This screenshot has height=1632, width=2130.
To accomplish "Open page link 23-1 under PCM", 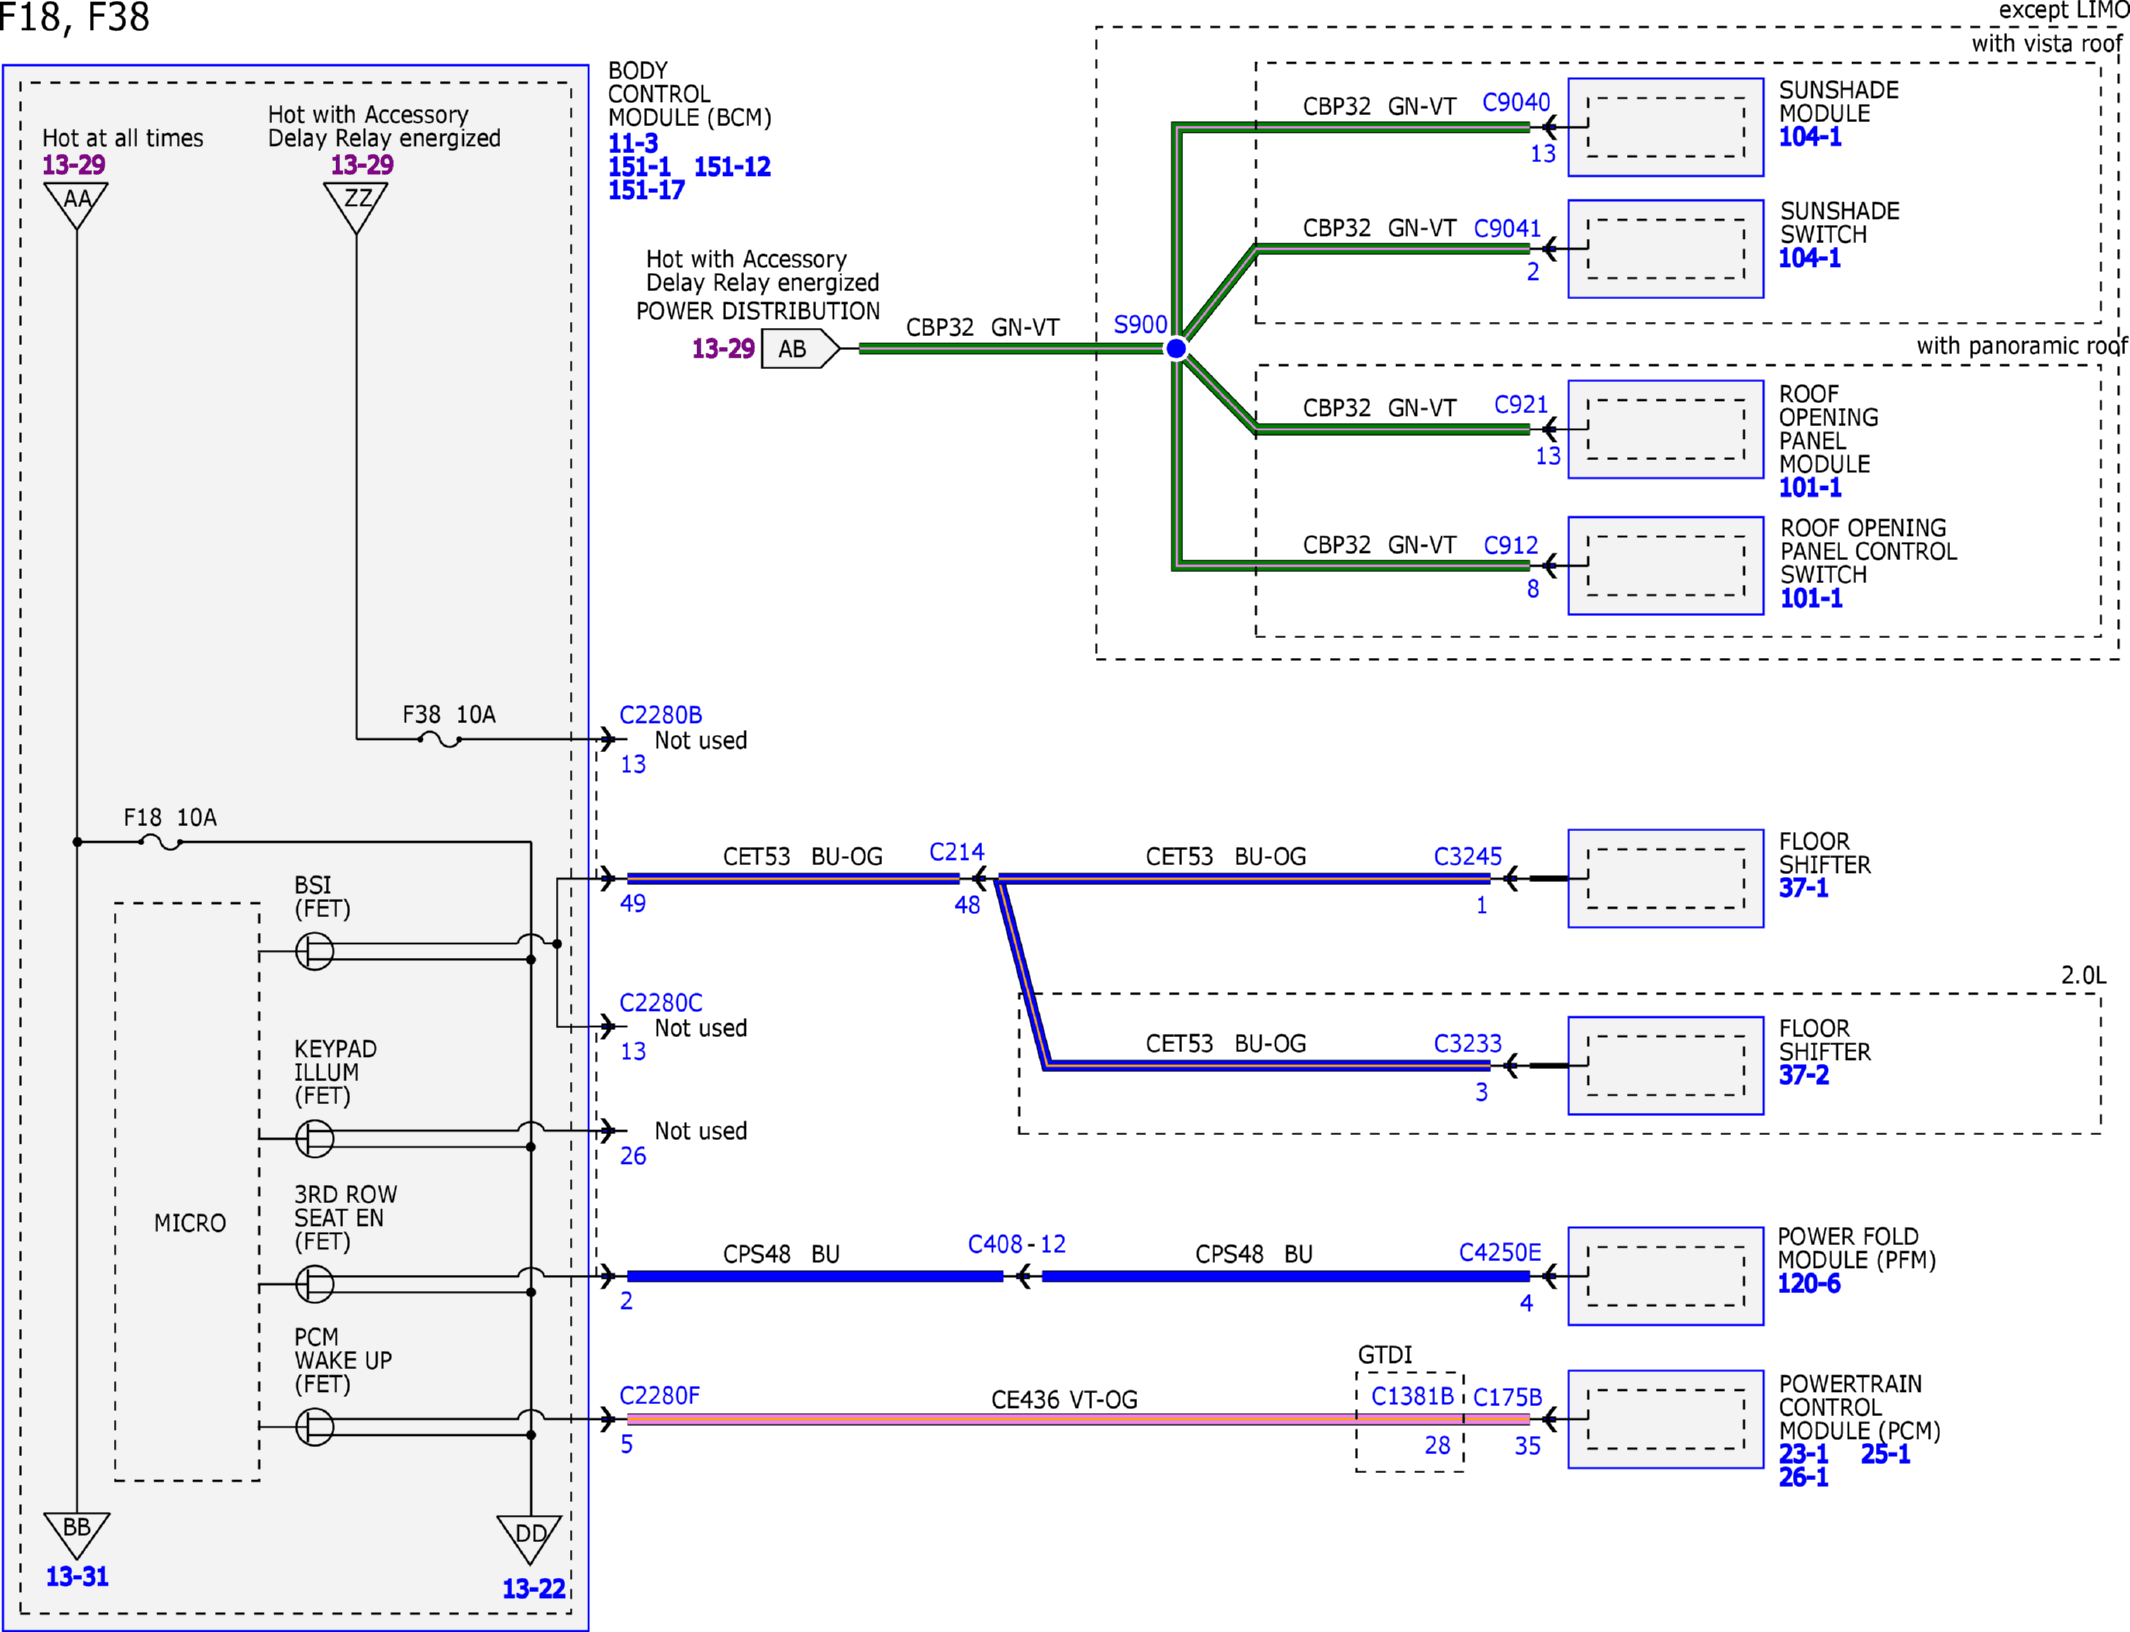I will click(x=1803, y=1454).
